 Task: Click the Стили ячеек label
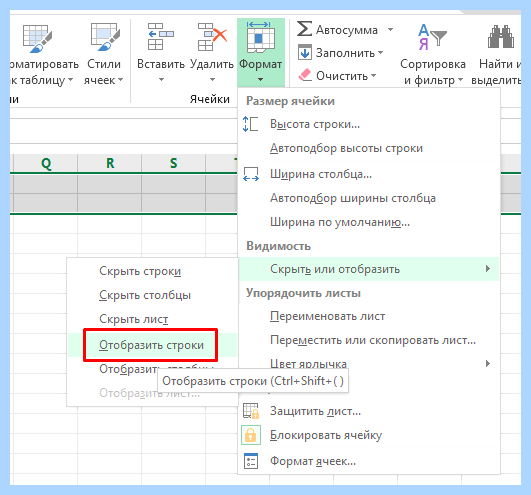click(104, 72)
